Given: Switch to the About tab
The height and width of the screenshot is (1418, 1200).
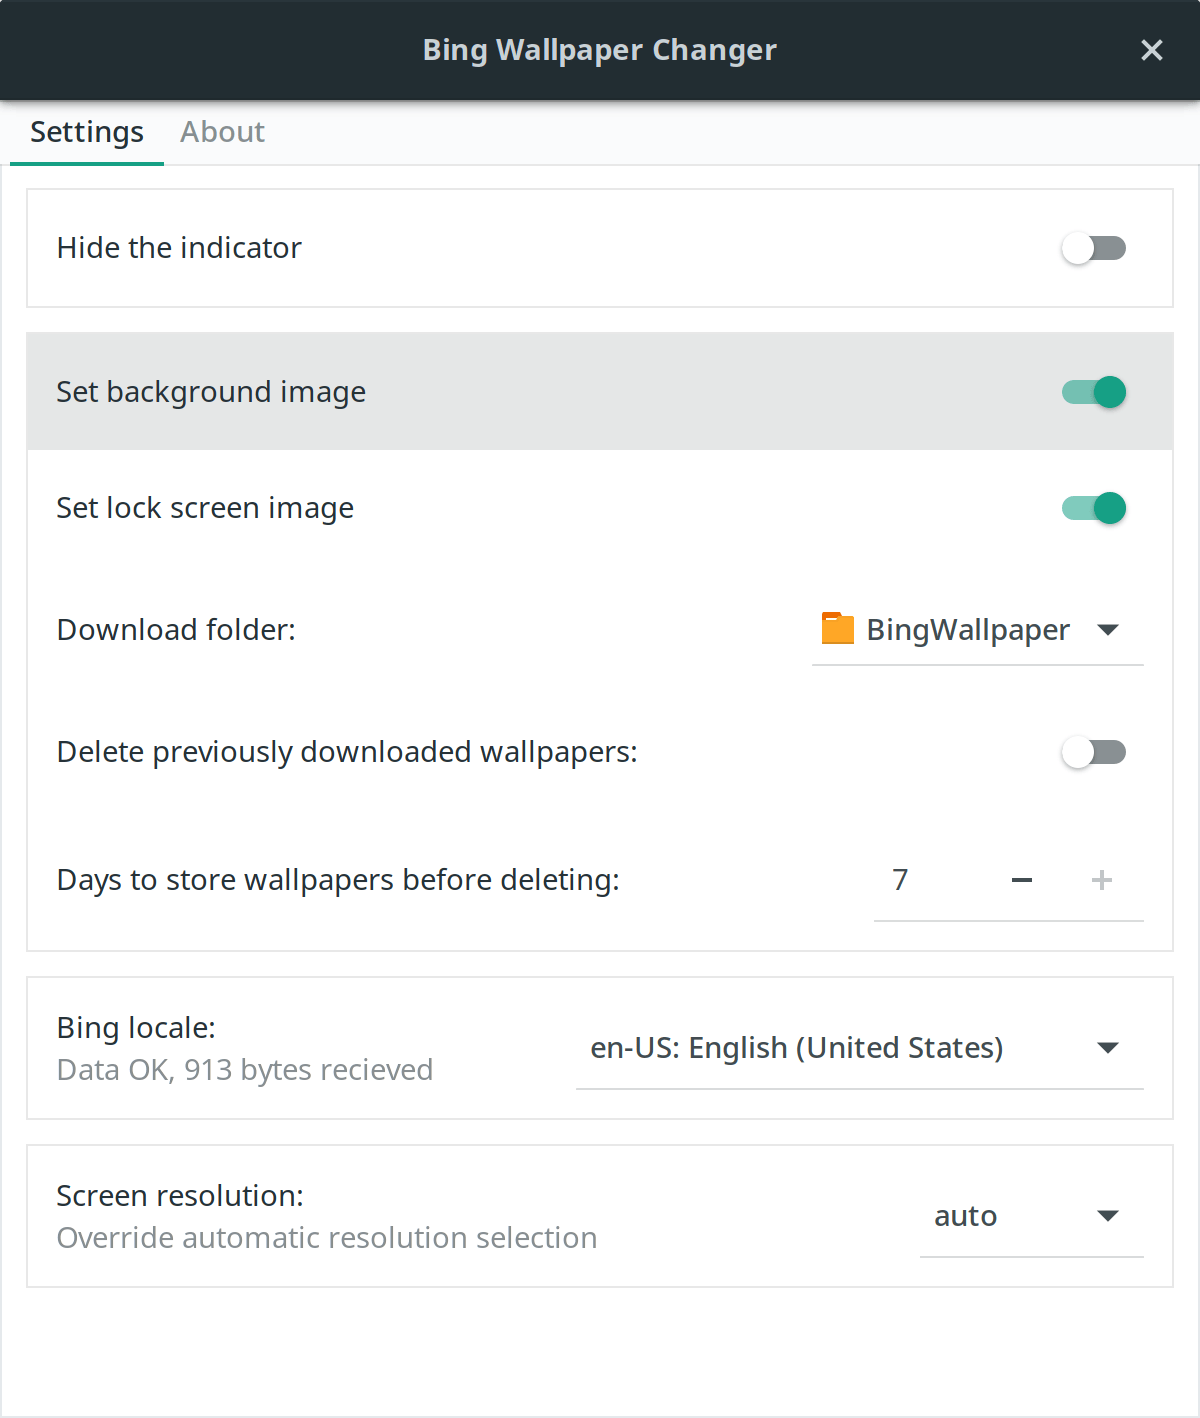Looking at the screenshot, I should click(222, 132).
